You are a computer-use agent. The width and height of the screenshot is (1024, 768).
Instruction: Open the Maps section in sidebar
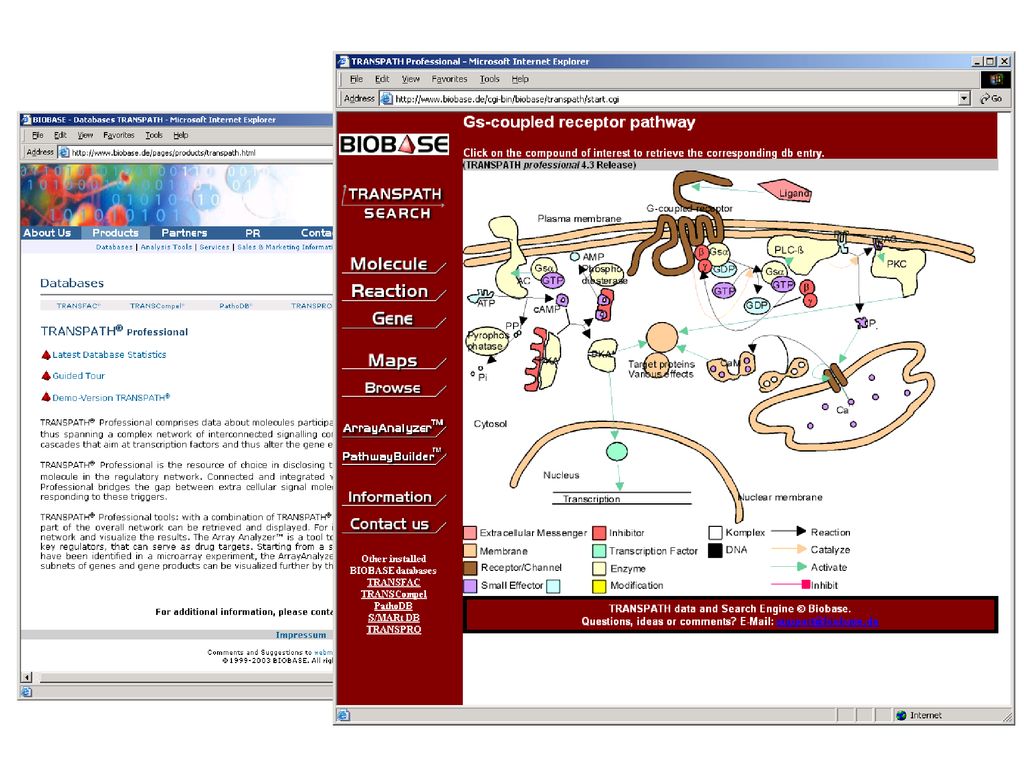[393, 360]
